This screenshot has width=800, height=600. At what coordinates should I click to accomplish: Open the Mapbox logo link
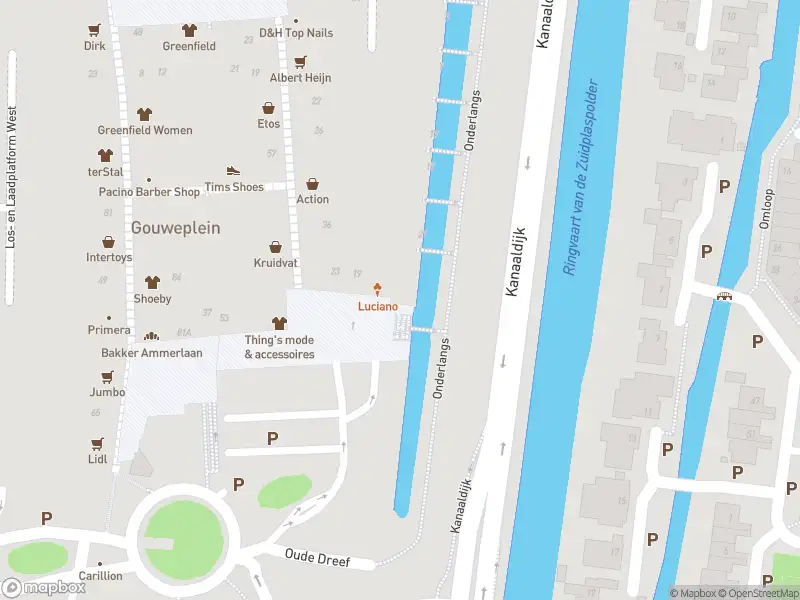coord(43,587)
